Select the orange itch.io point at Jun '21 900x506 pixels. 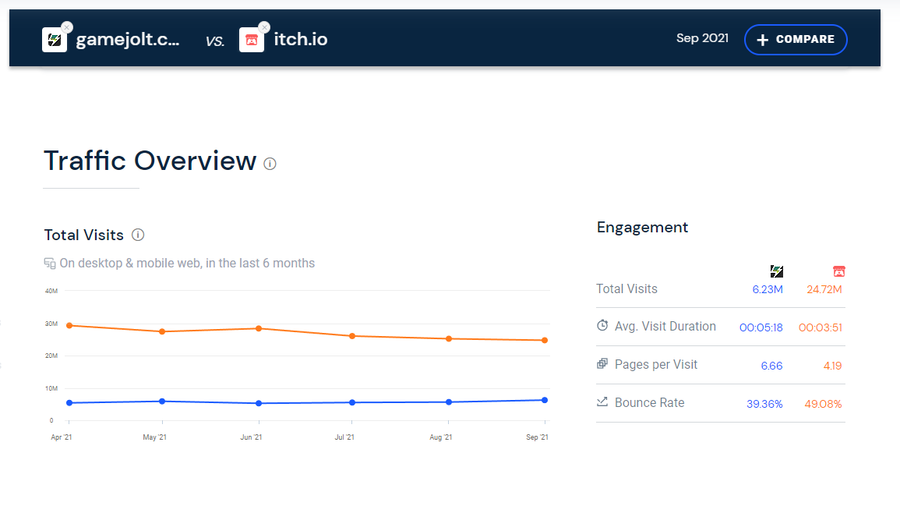point(259,329)
